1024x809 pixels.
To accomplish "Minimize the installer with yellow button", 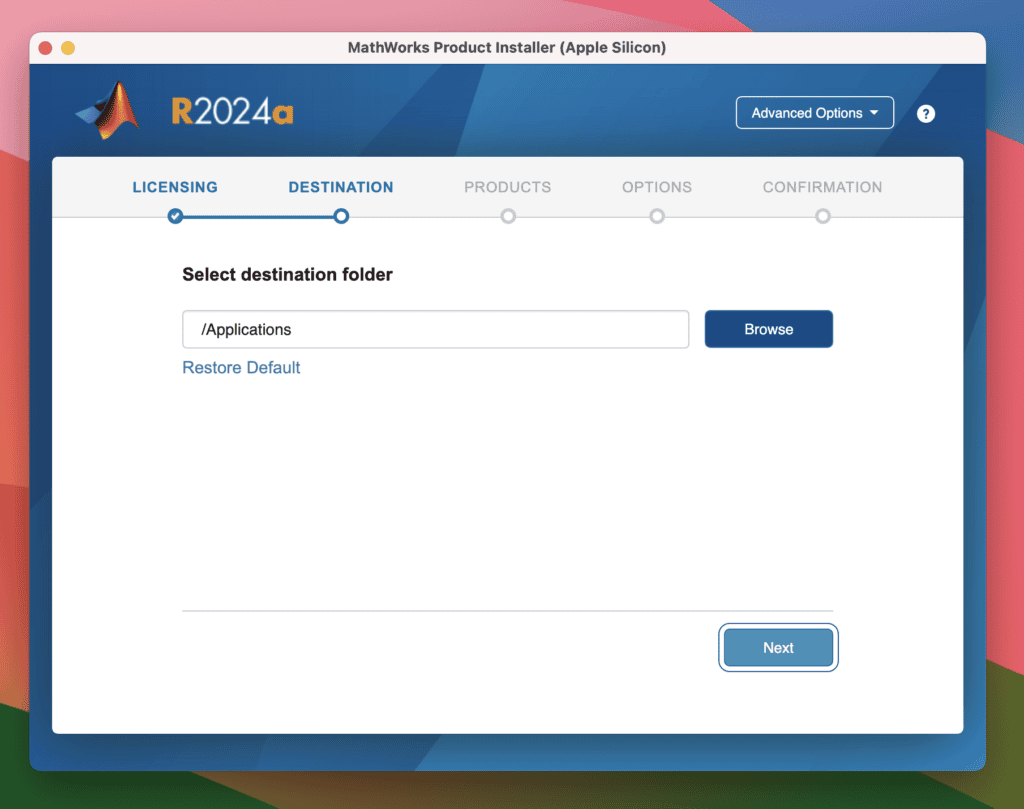I will (68, 48).
